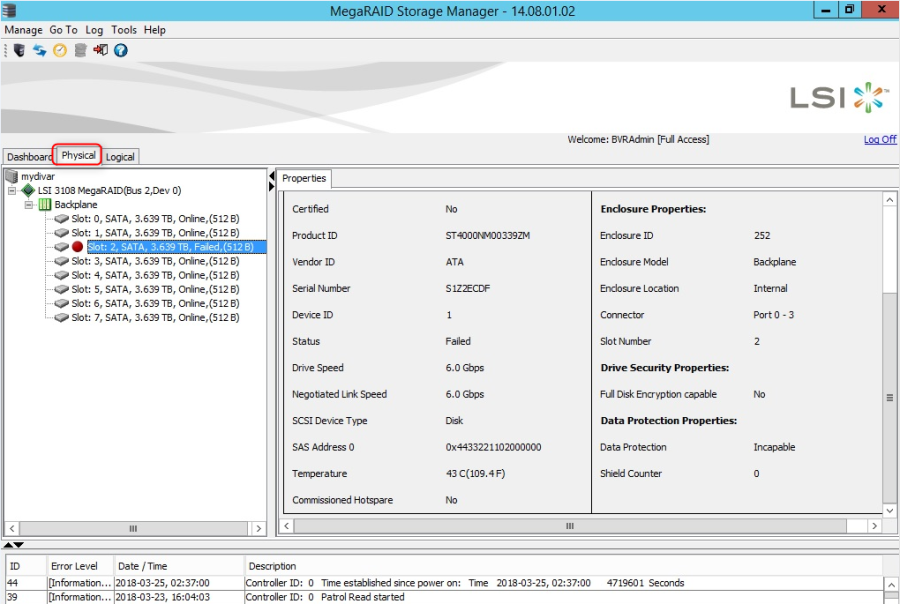
Task: Click the blue Refresh arrows icon
Action: click(39, 50)
